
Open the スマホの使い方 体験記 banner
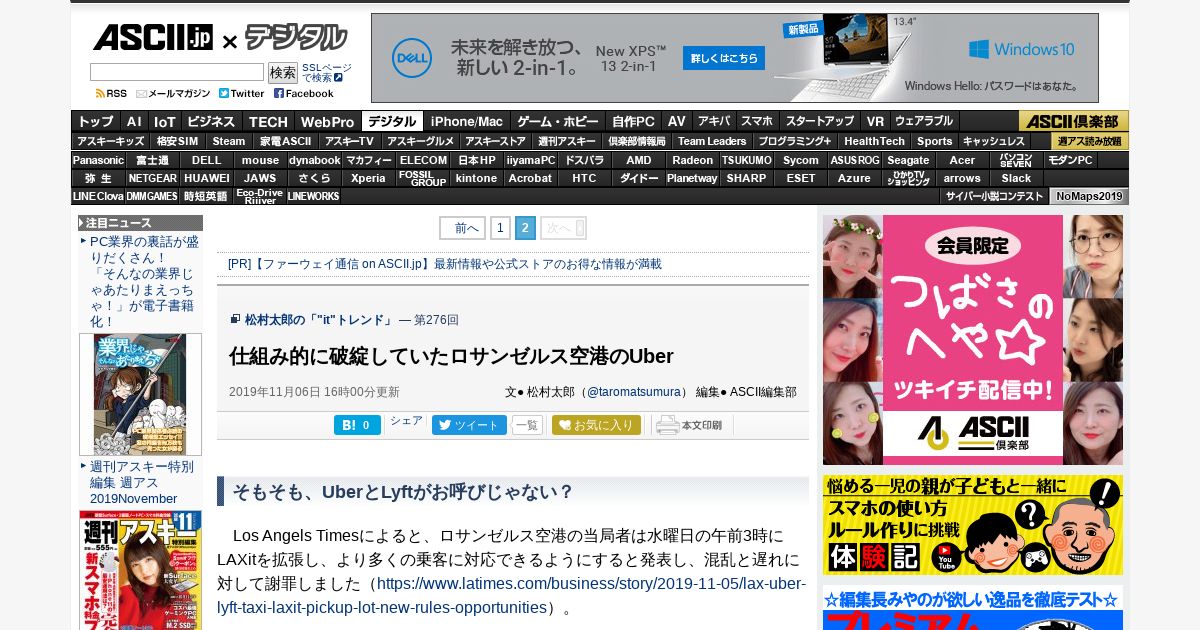973,525
